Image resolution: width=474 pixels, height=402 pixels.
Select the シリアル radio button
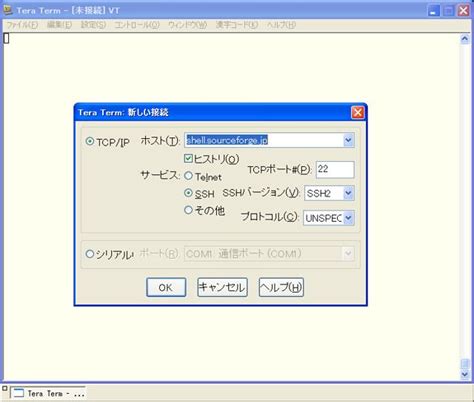tap(89, 254)
